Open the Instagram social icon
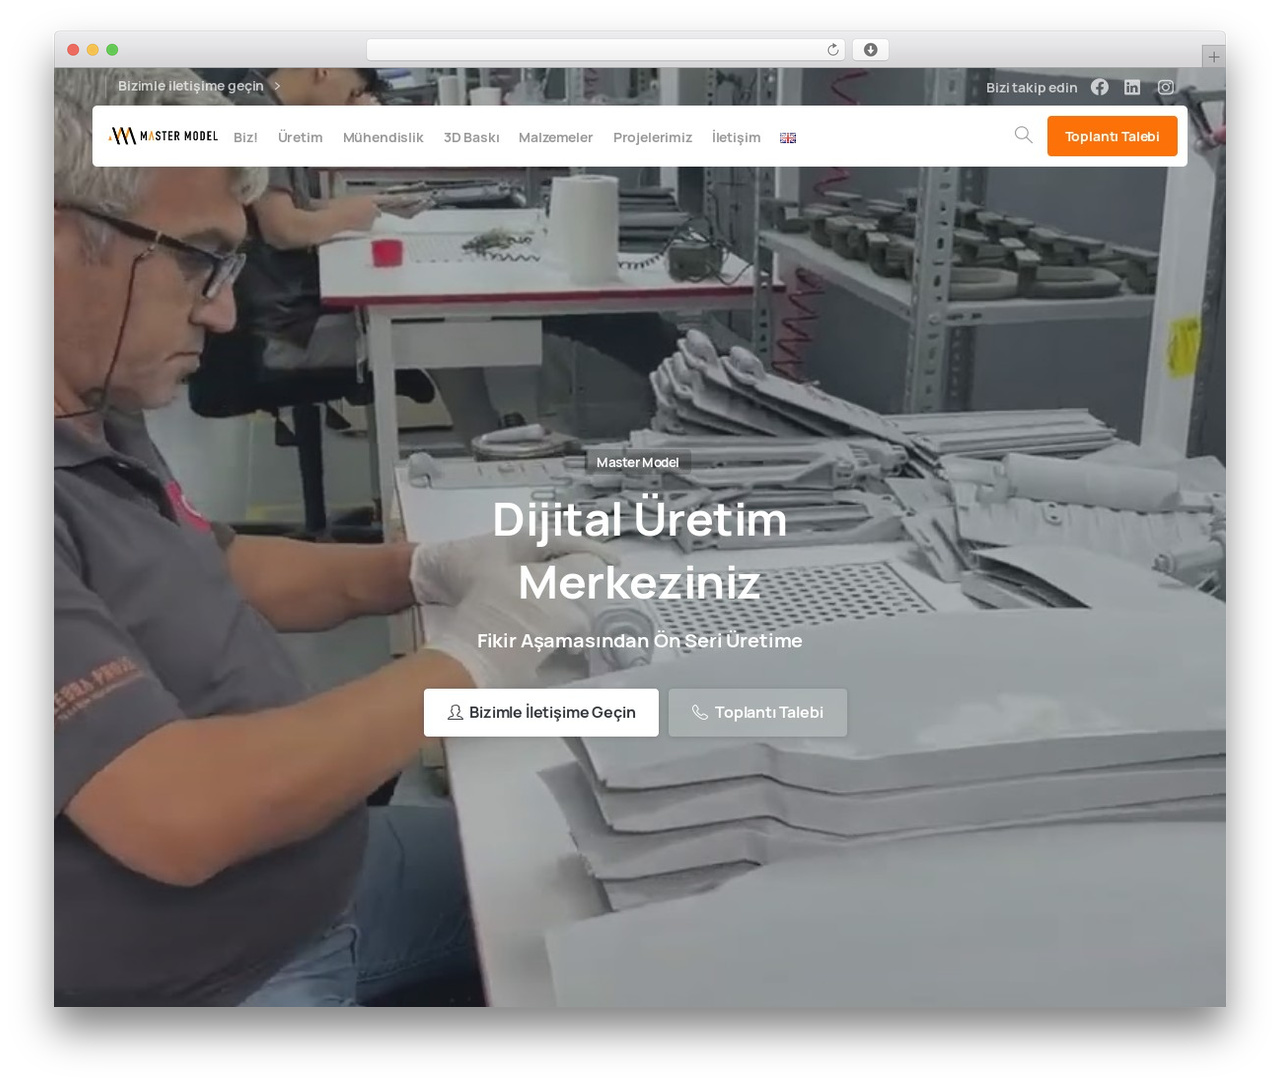1280x1084 pixels. coord(1166,87)
